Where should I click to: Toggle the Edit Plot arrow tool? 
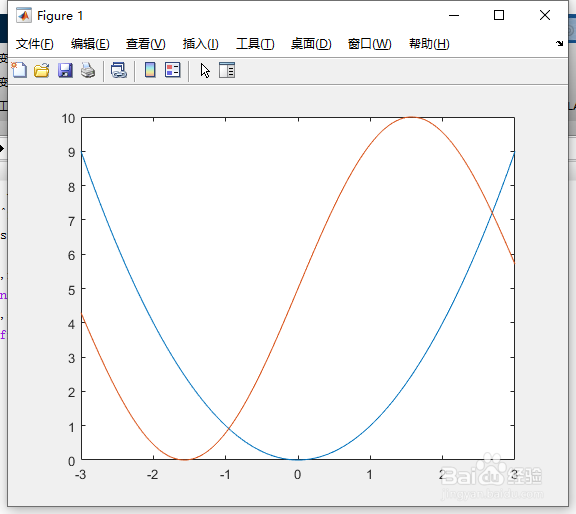[x=205, y=70]
